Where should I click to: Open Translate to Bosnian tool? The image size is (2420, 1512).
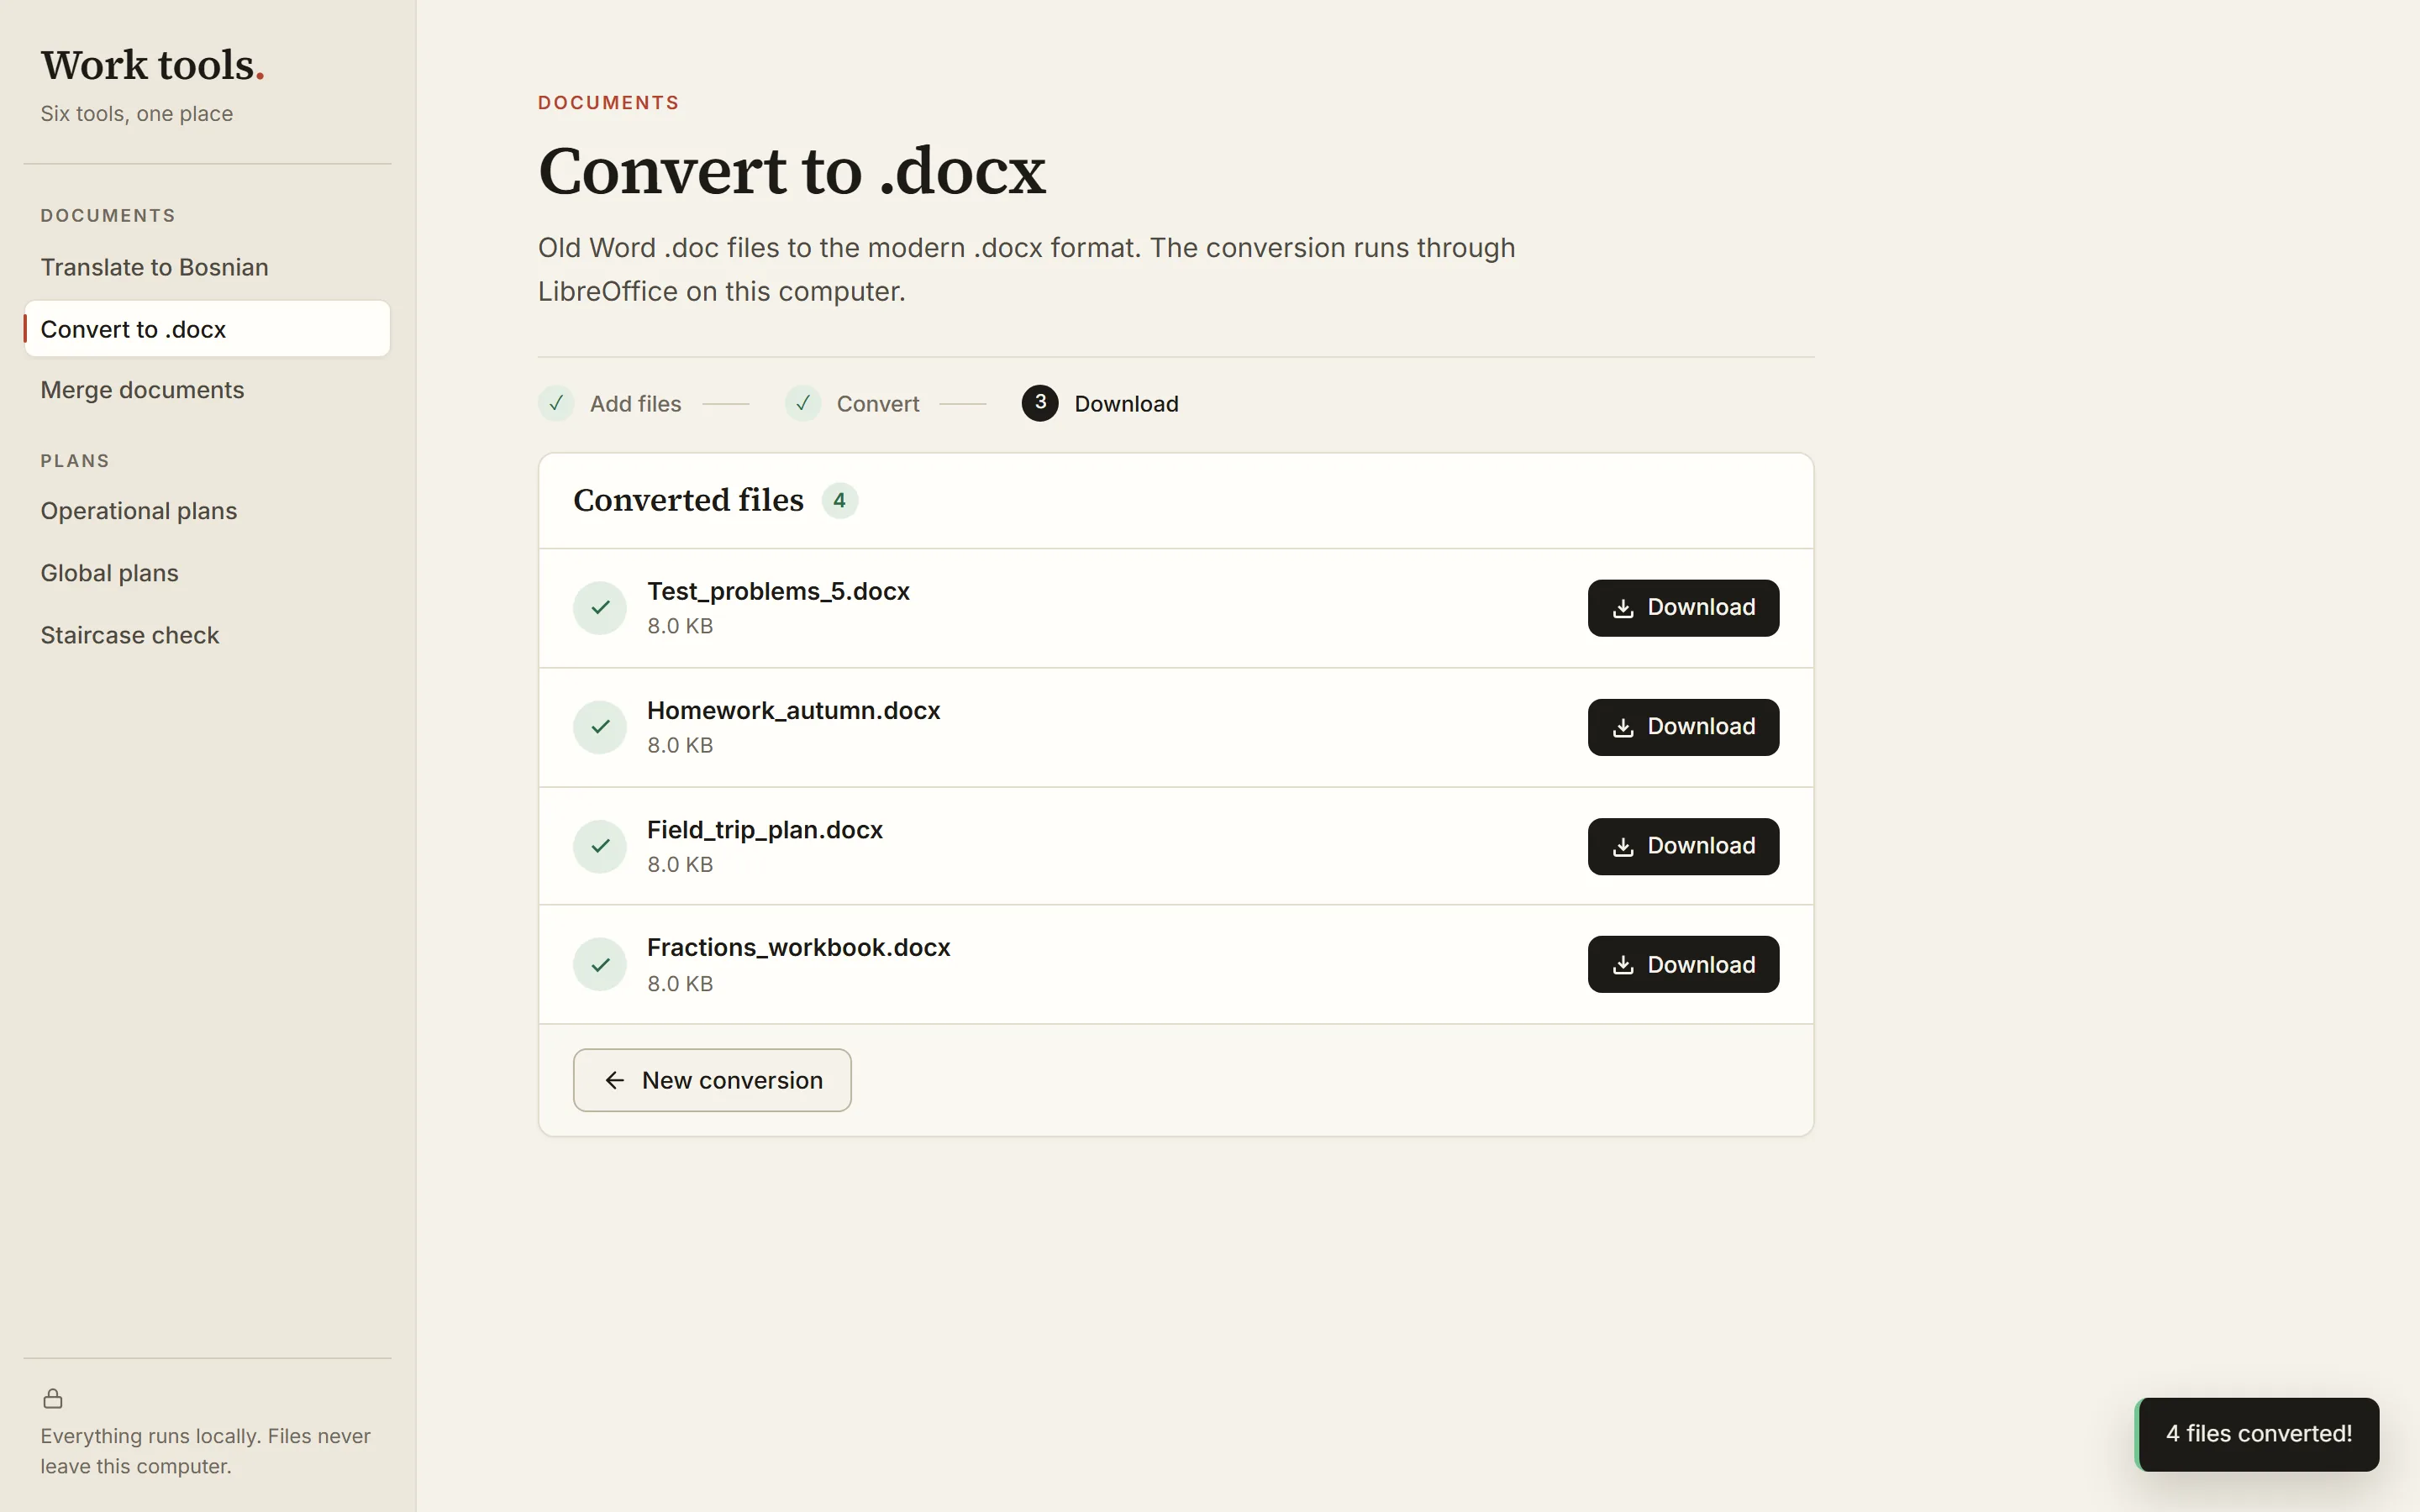click(207, 267)
